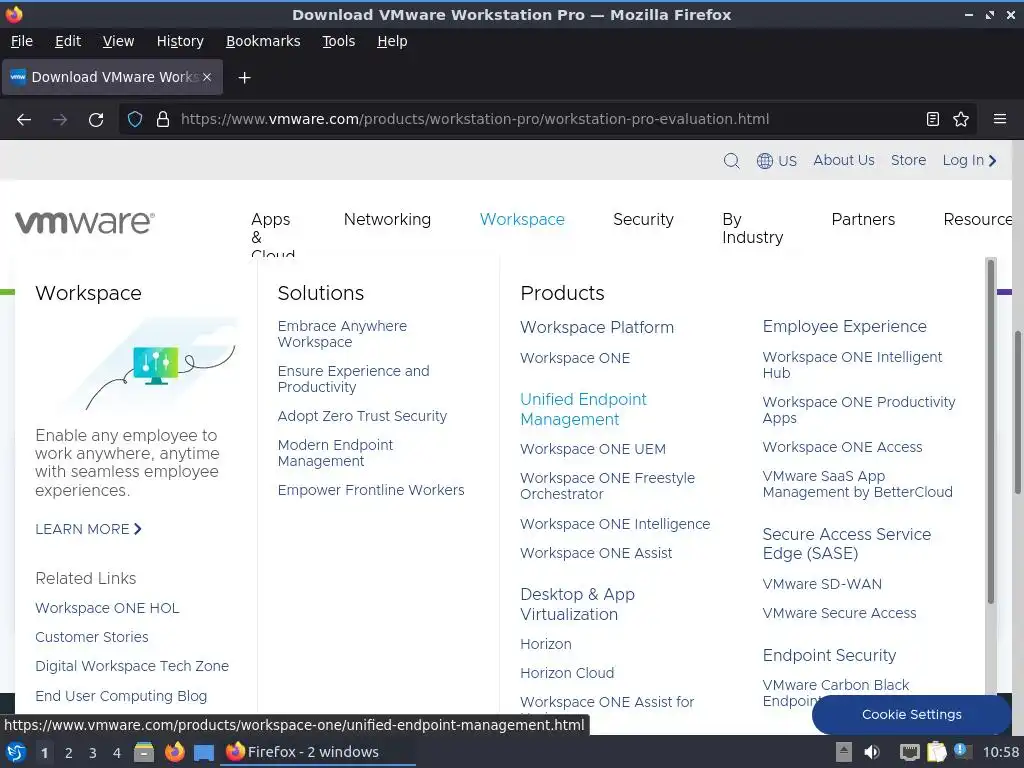The width and height of the screenshot is (1024, 768).
Task: Open Empower Frontline Workers link
Action: click(x=371, y=490)
